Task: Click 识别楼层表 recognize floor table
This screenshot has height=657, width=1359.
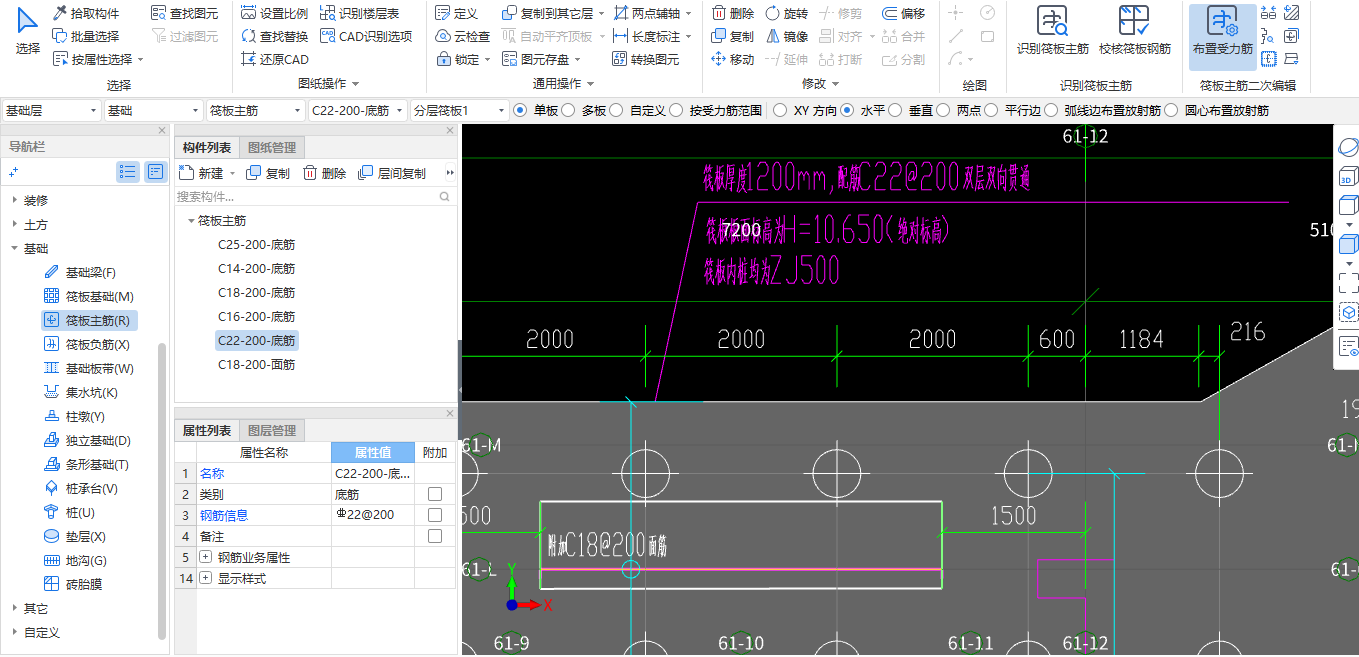Action: tap(360, 13)
